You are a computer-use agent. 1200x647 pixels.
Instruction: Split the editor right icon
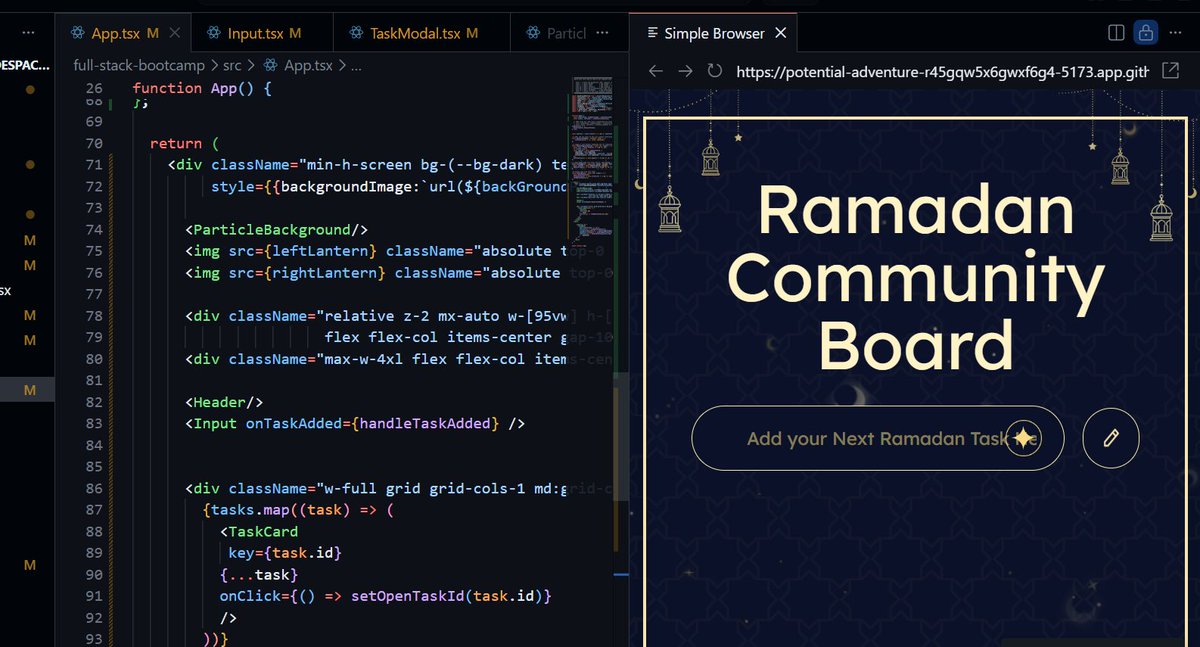[x=1117, y=33]
